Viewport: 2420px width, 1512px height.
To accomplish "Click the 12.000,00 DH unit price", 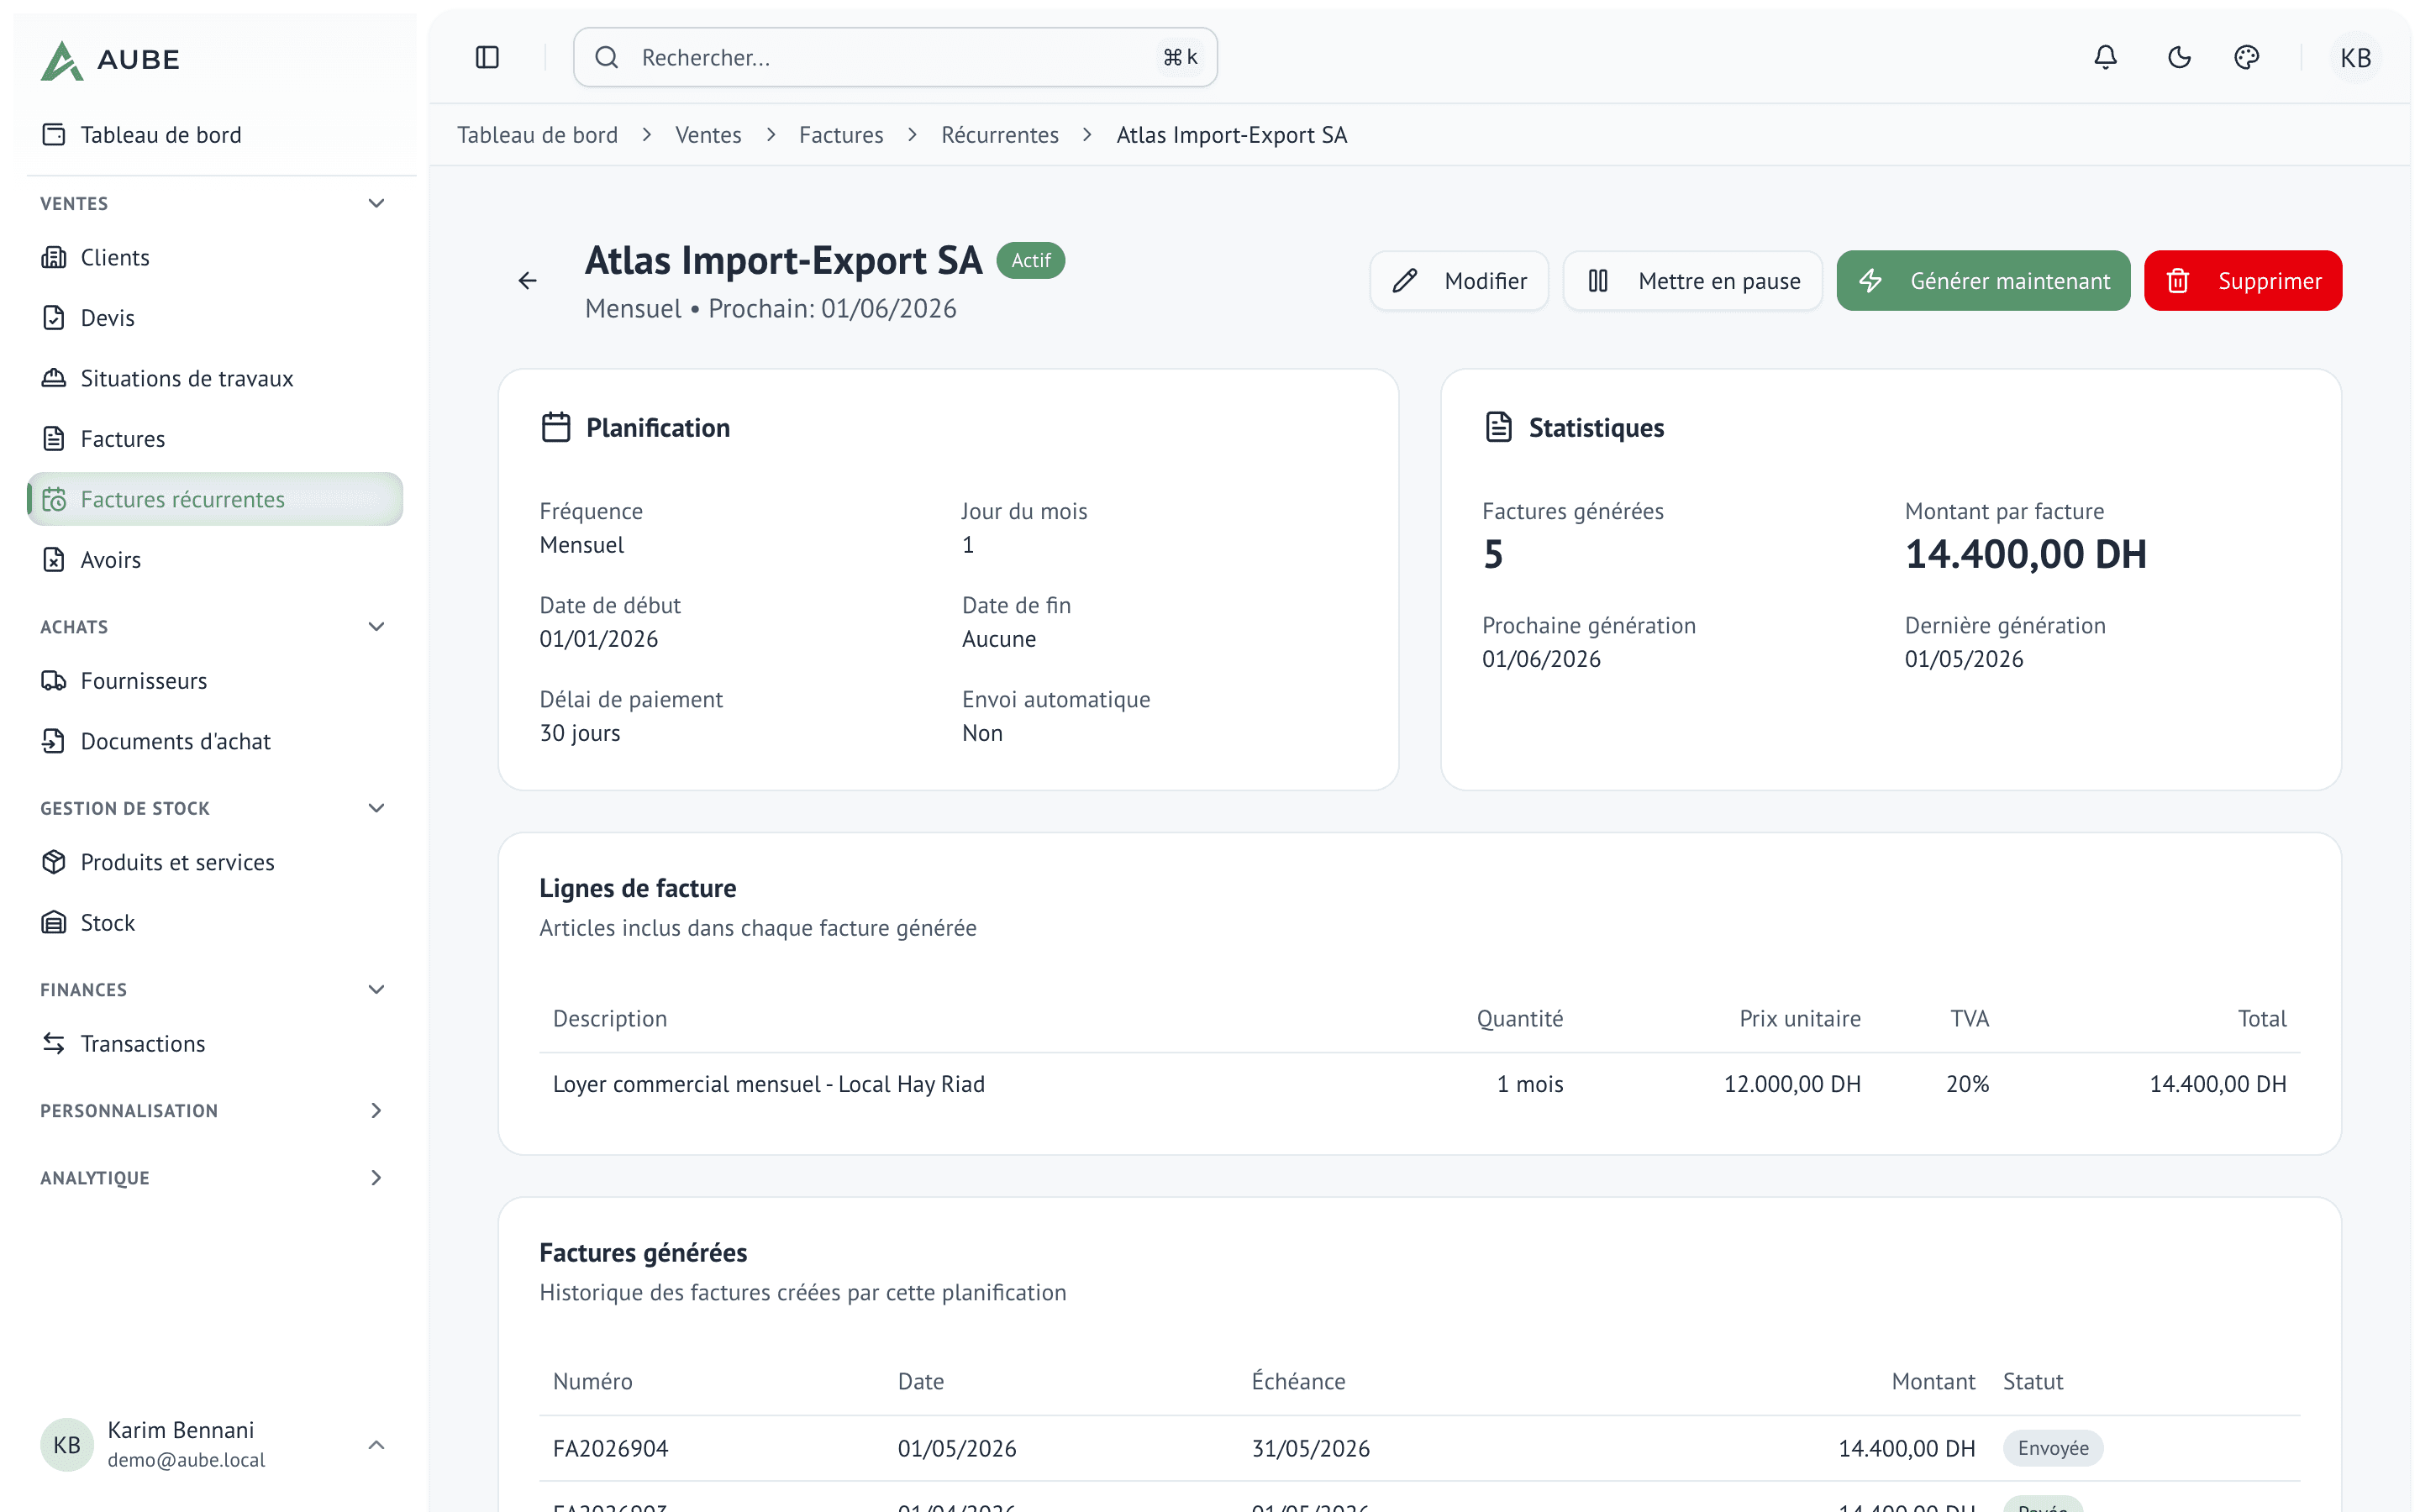I will click(1792, 1084).
